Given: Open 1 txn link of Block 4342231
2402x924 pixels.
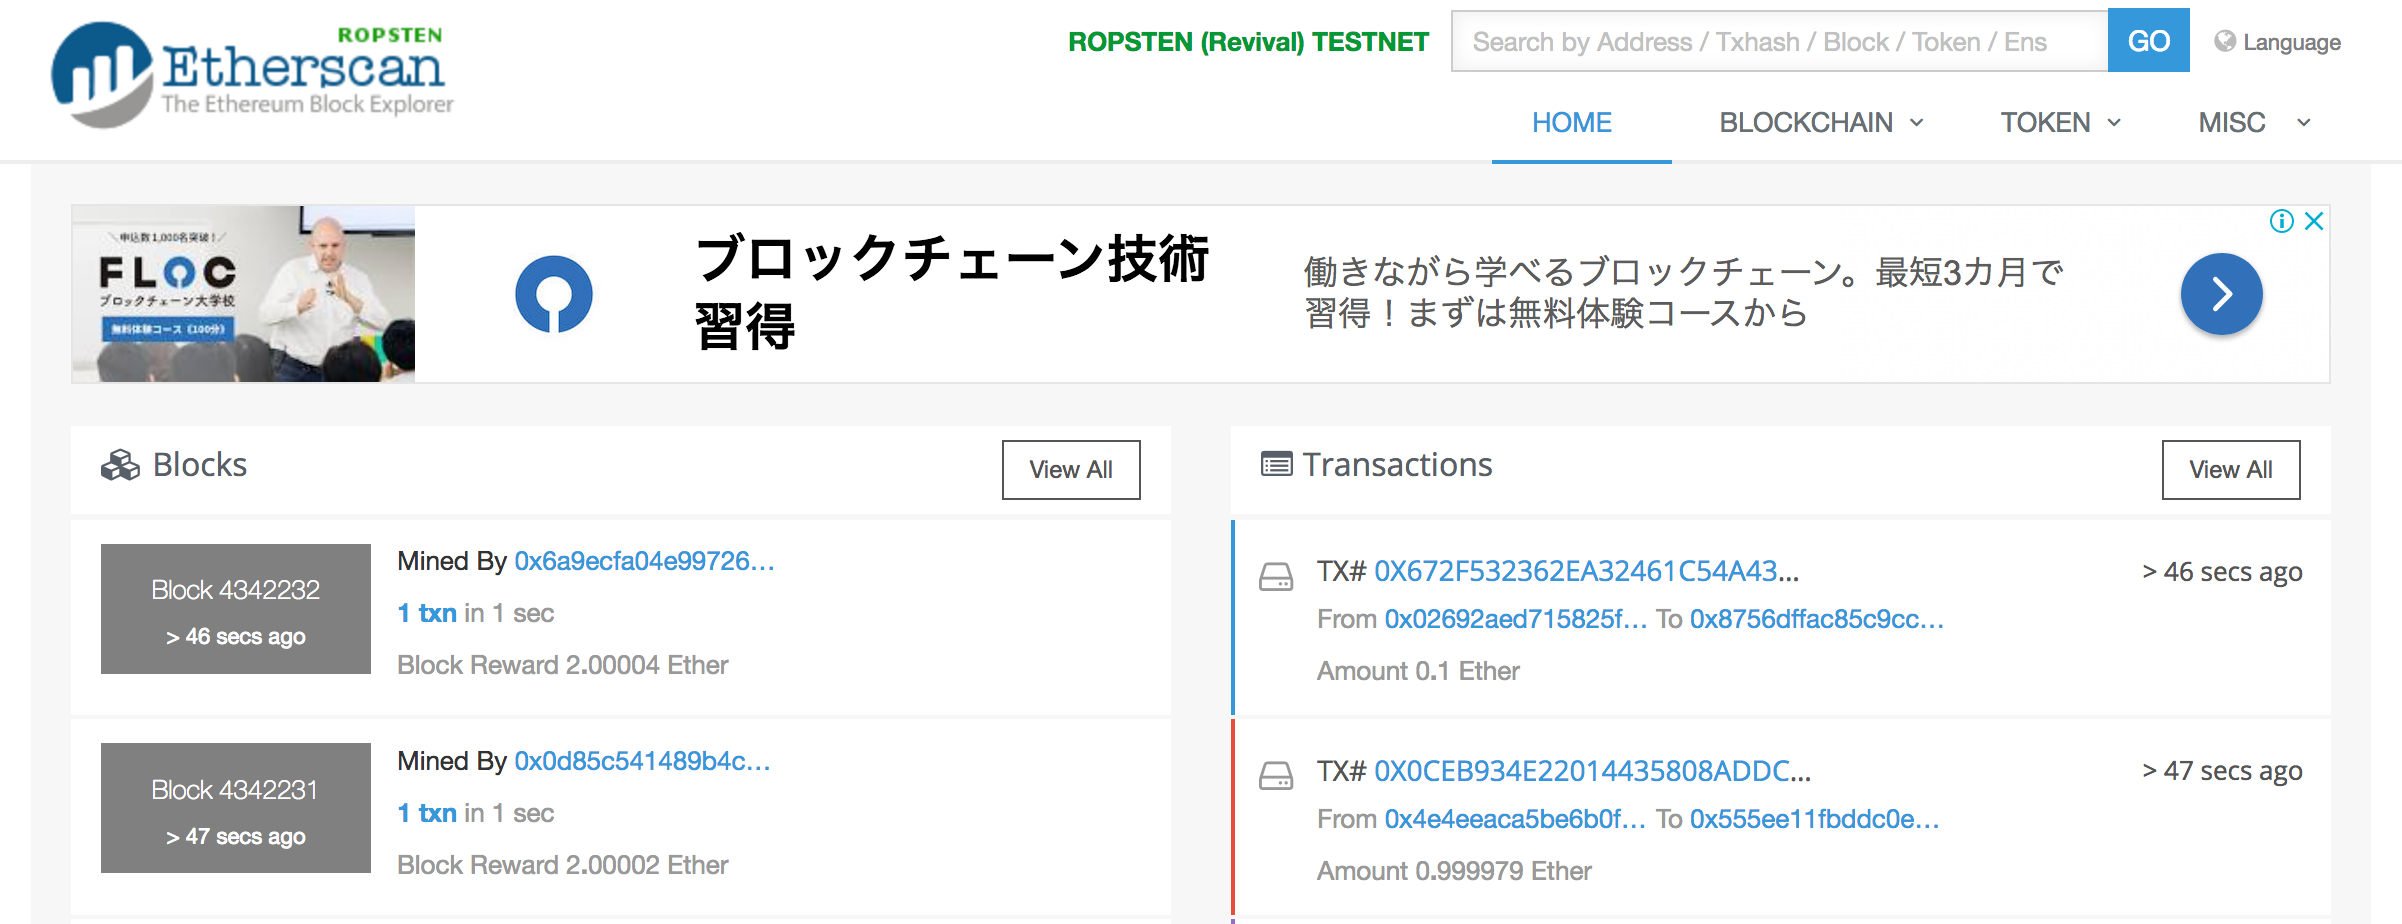Looking at the screenshot, I should click(x=427, y=813).
